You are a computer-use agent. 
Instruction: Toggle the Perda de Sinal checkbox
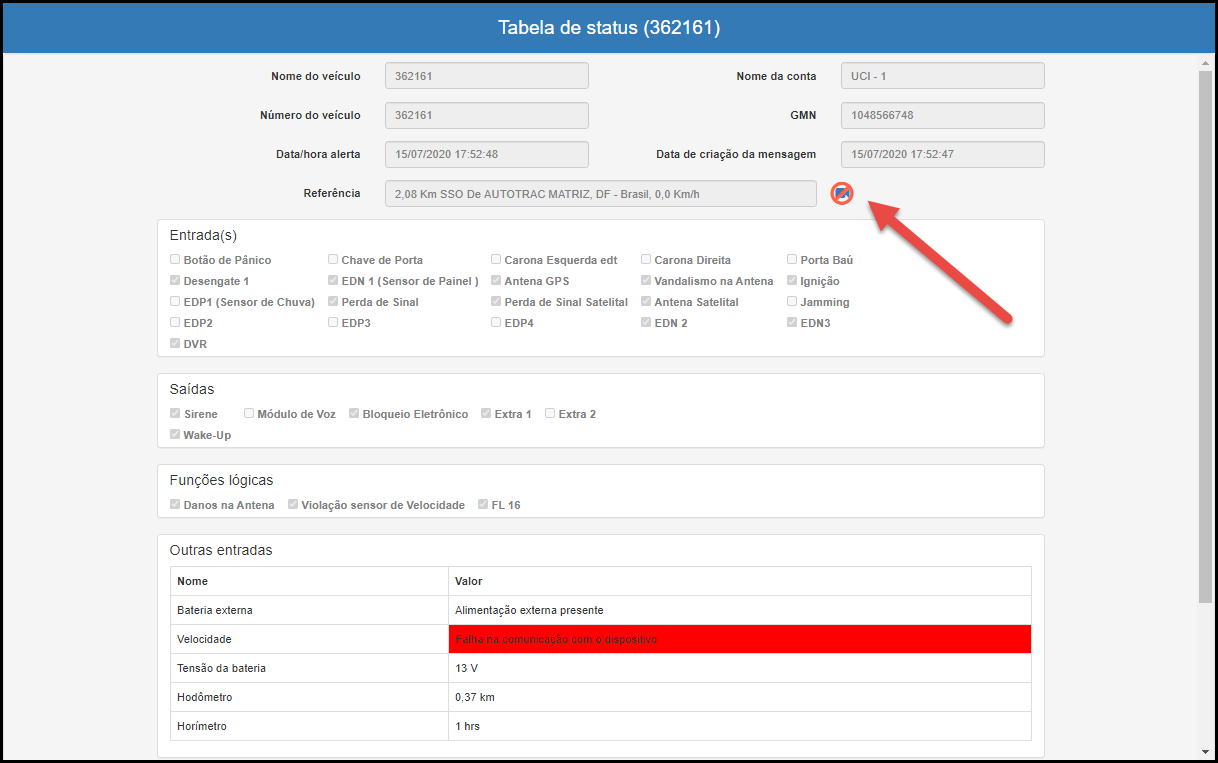(x=333, y=302)
